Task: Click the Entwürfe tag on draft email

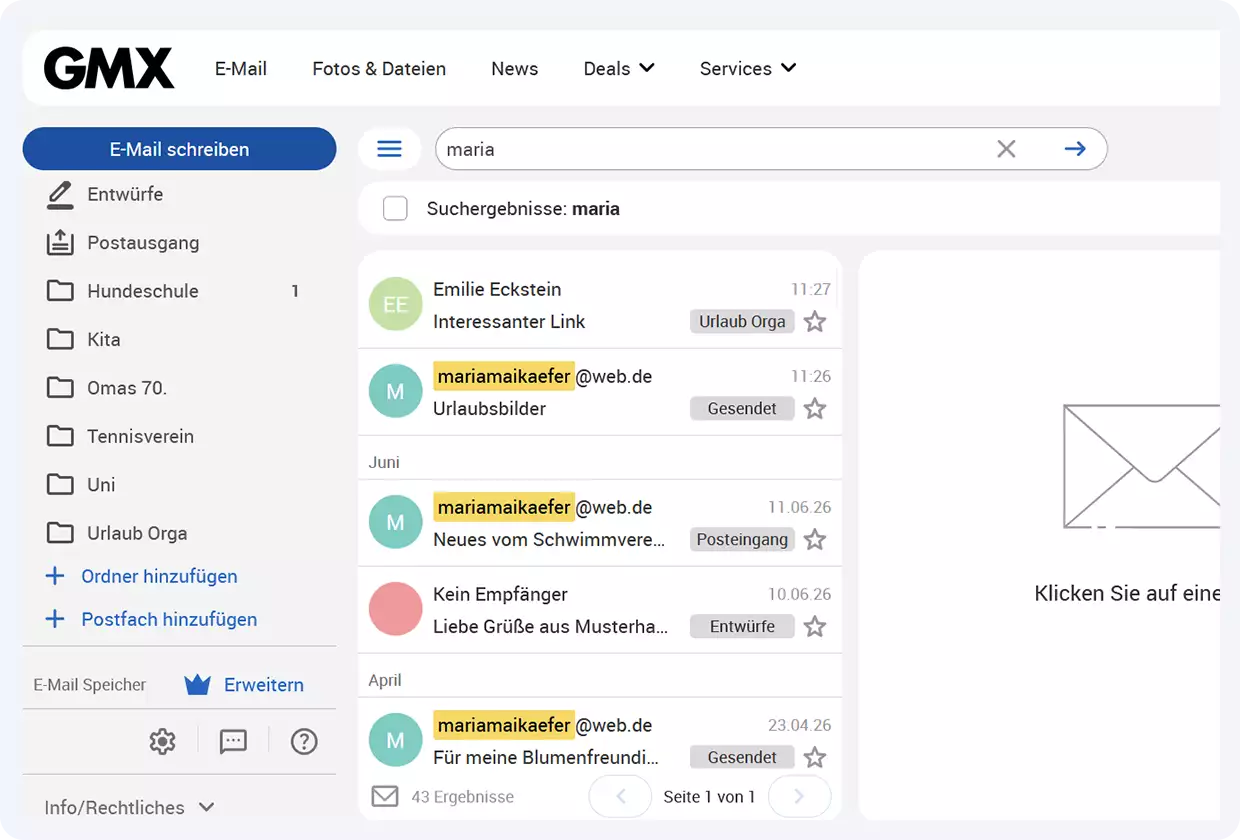Action: (742, 626)
